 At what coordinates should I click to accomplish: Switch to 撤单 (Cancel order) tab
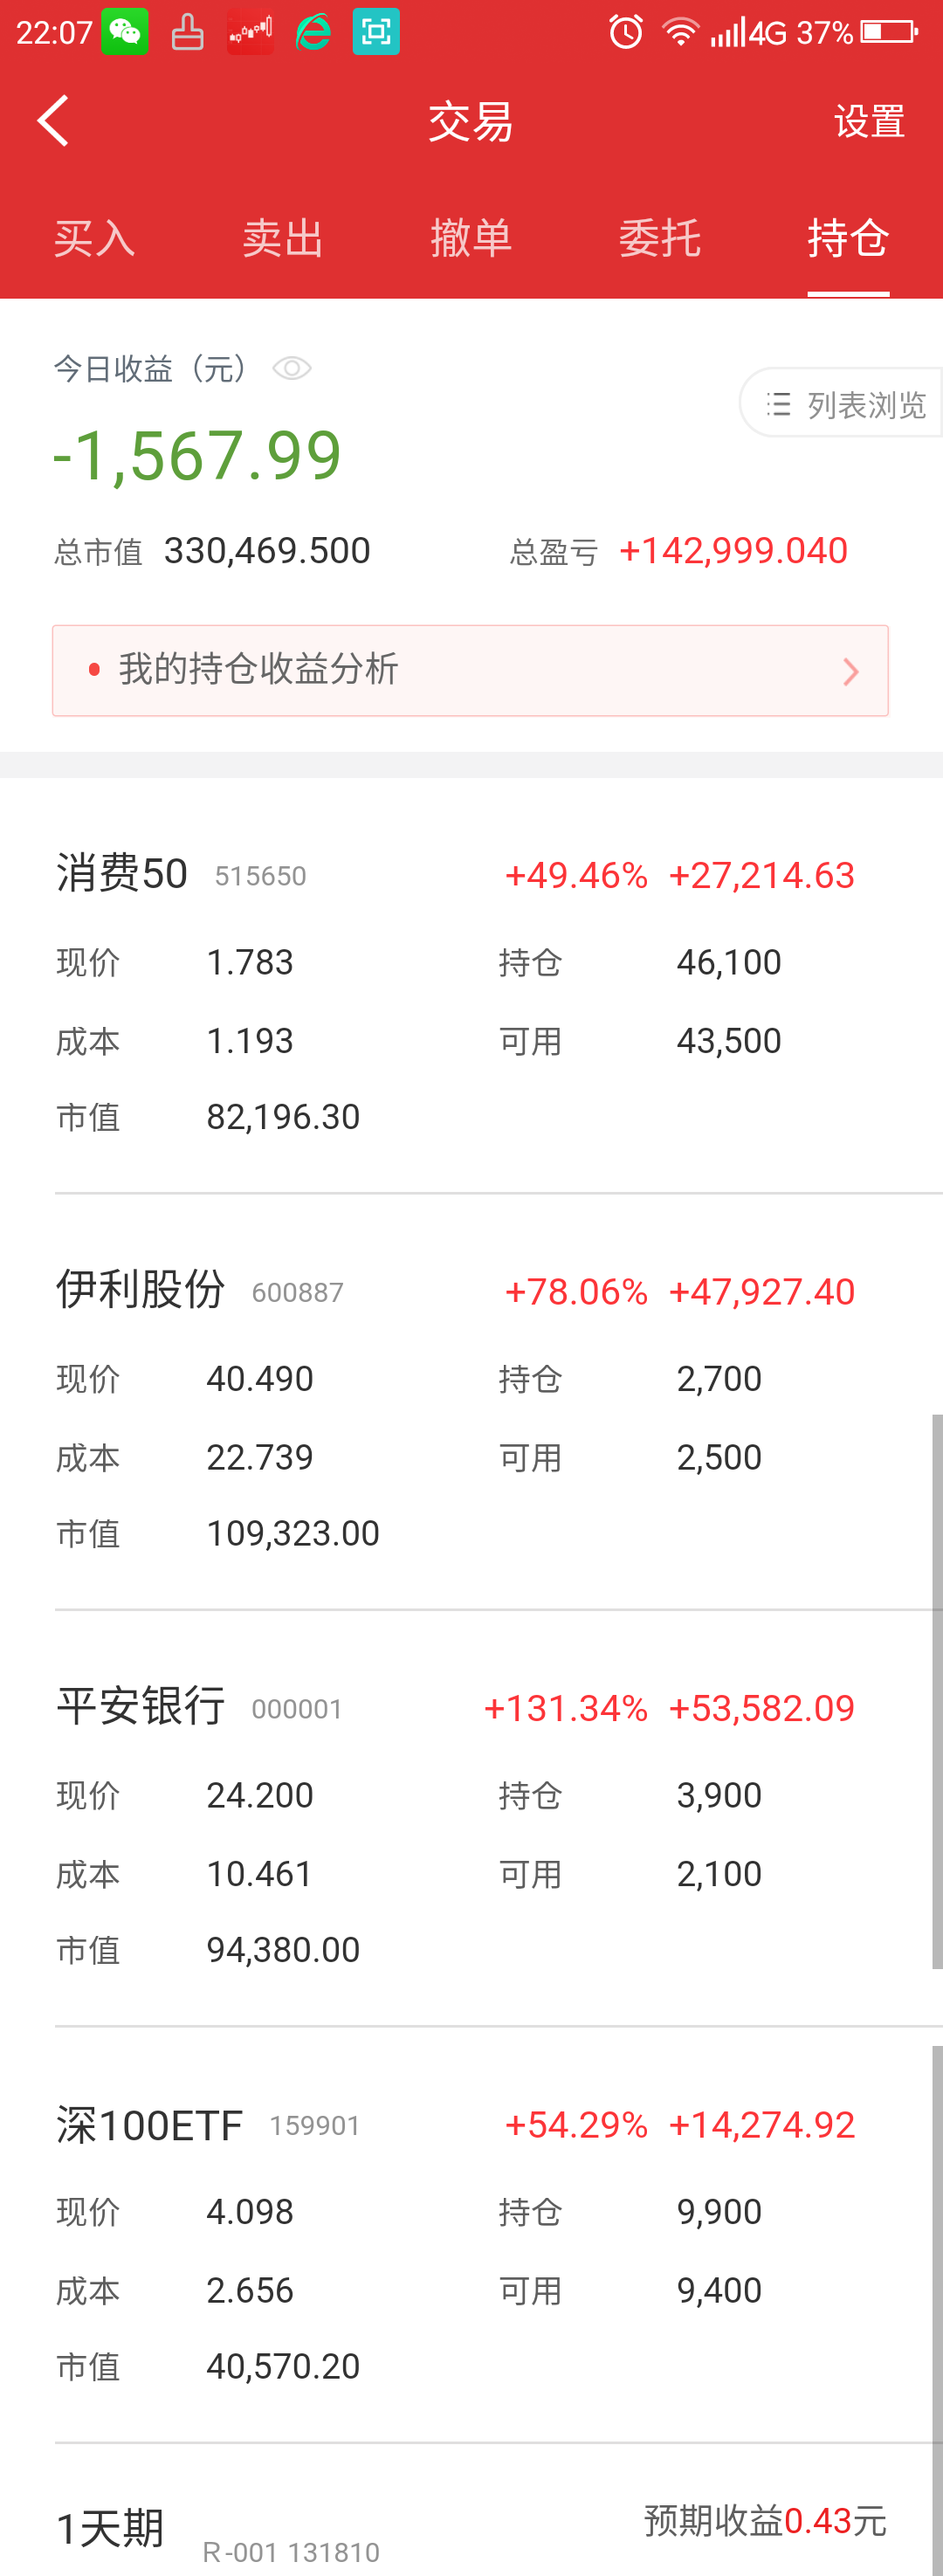tap(471, 239)
